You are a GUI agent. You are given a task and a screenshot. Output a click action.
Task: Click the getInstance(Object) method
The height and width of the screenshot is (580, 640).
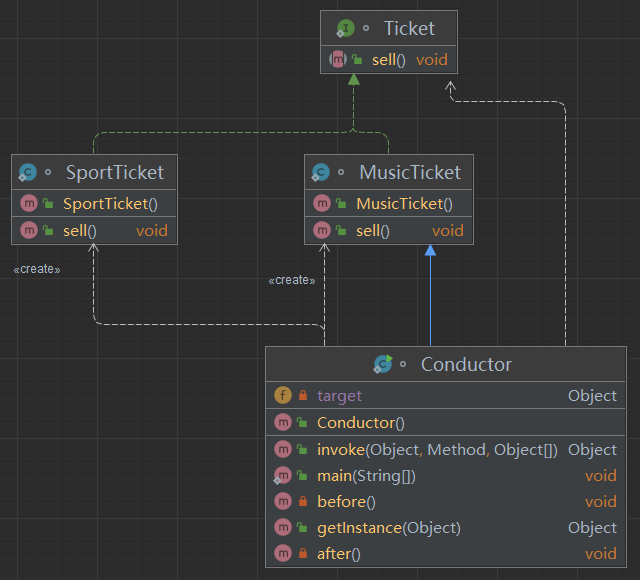[x=389, y=528]
